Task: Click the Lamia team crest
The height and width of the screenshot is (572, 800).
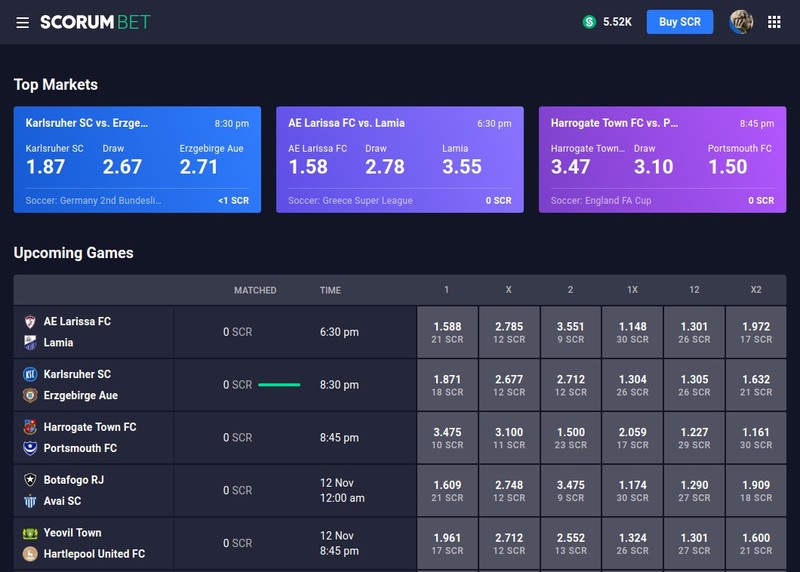Action: pyautogui.click(x=30, y=342)
